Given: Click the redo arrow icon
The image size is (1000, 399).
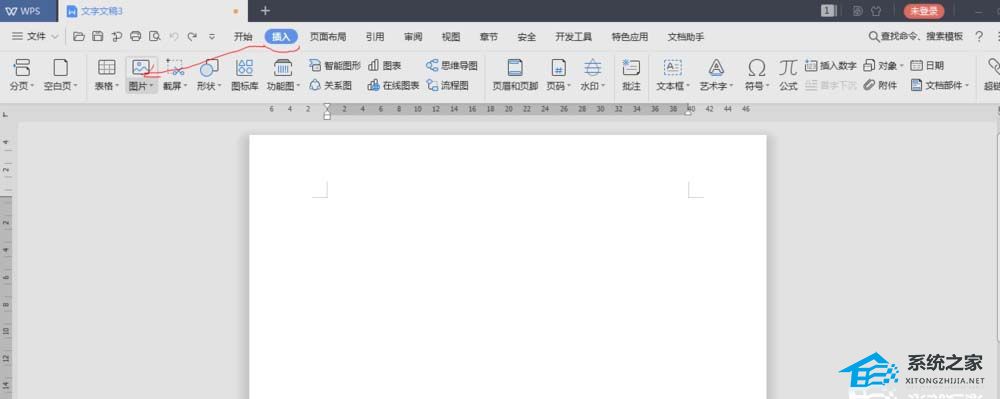Looking at the screenshot, I should click(x=192, y=37).
